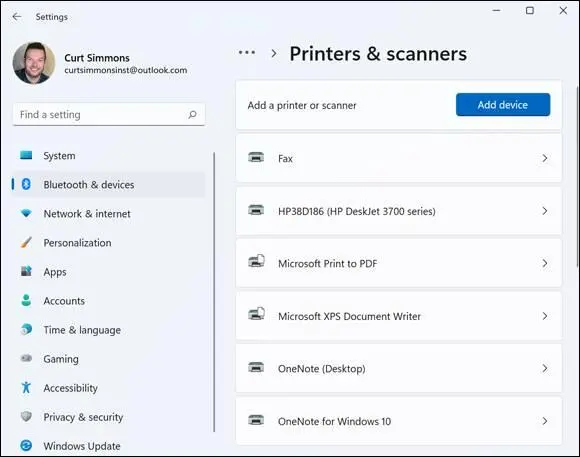Open Privacy & security settings
The image size is (580, 457).
coord(108,417)
